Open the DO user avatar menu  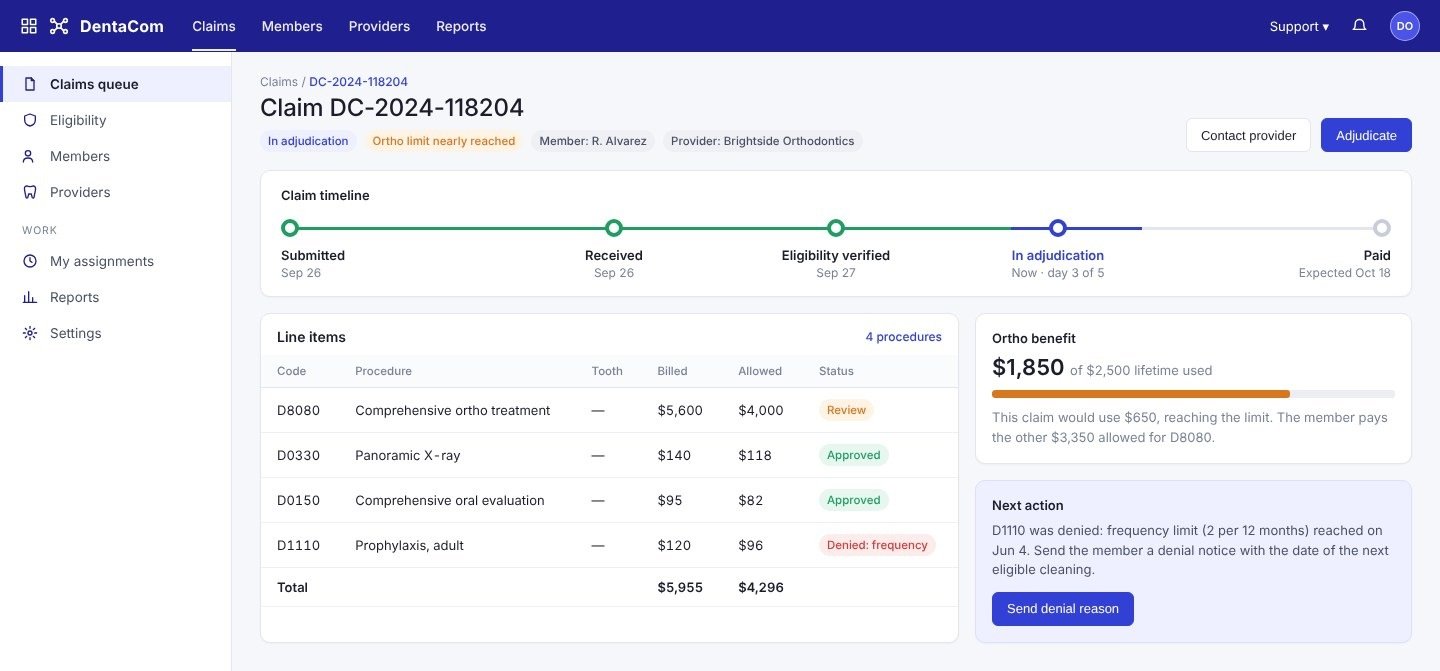tap(1405, 26)
